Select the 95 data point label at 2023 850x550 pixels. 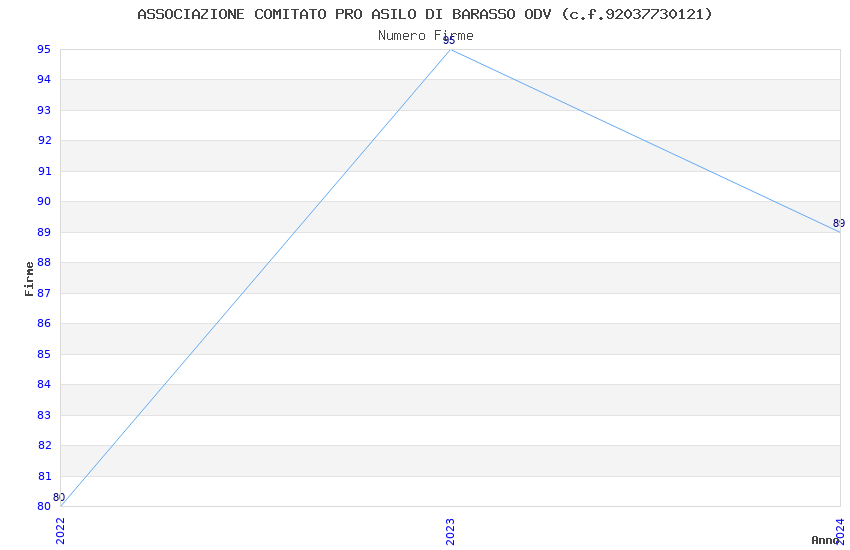click(x=449, y=41)
